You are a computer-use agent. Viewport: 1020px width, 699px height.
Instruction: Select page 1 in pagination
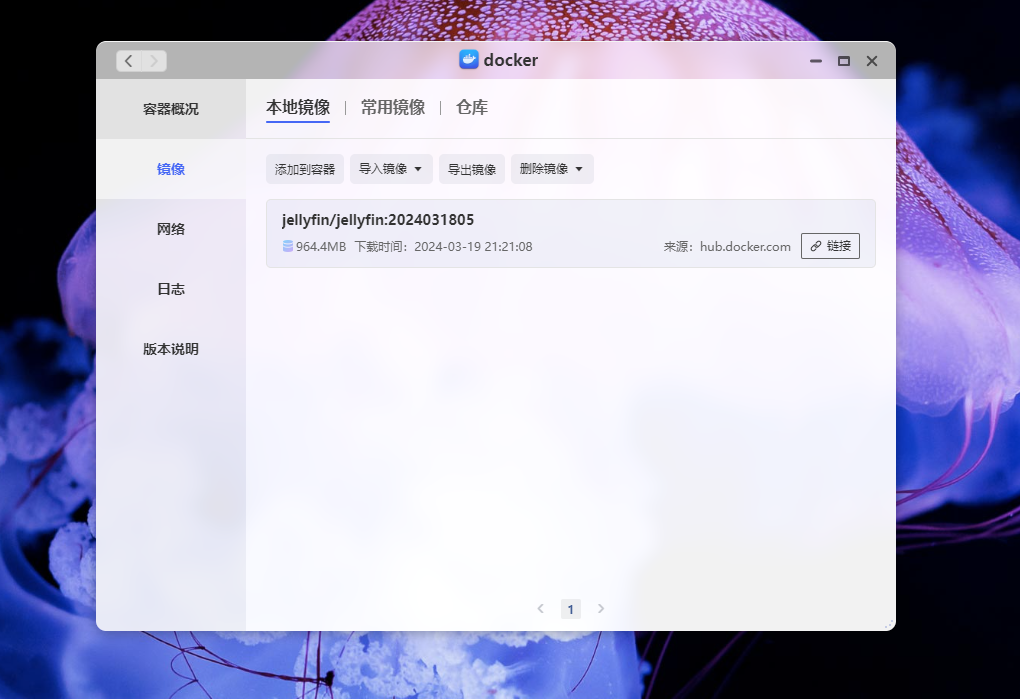[571, 609]
